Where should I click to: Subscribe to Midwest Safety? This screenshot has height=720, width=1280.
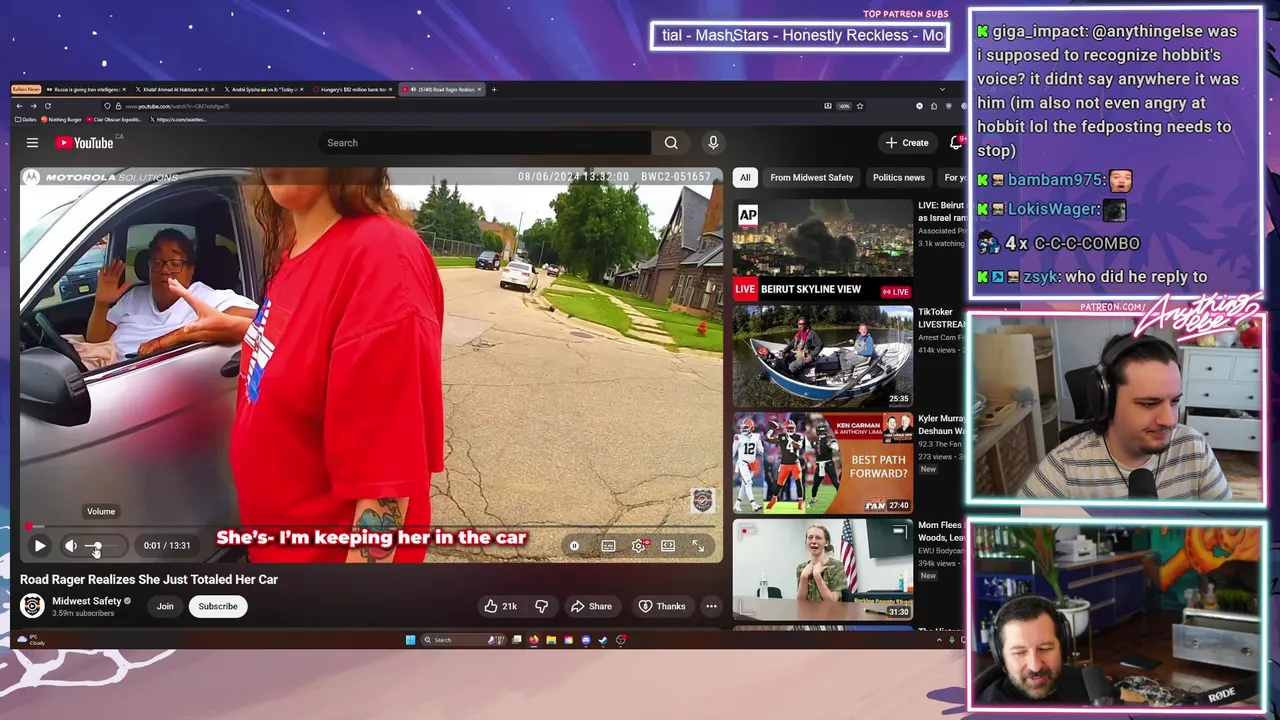coord(218,606)
